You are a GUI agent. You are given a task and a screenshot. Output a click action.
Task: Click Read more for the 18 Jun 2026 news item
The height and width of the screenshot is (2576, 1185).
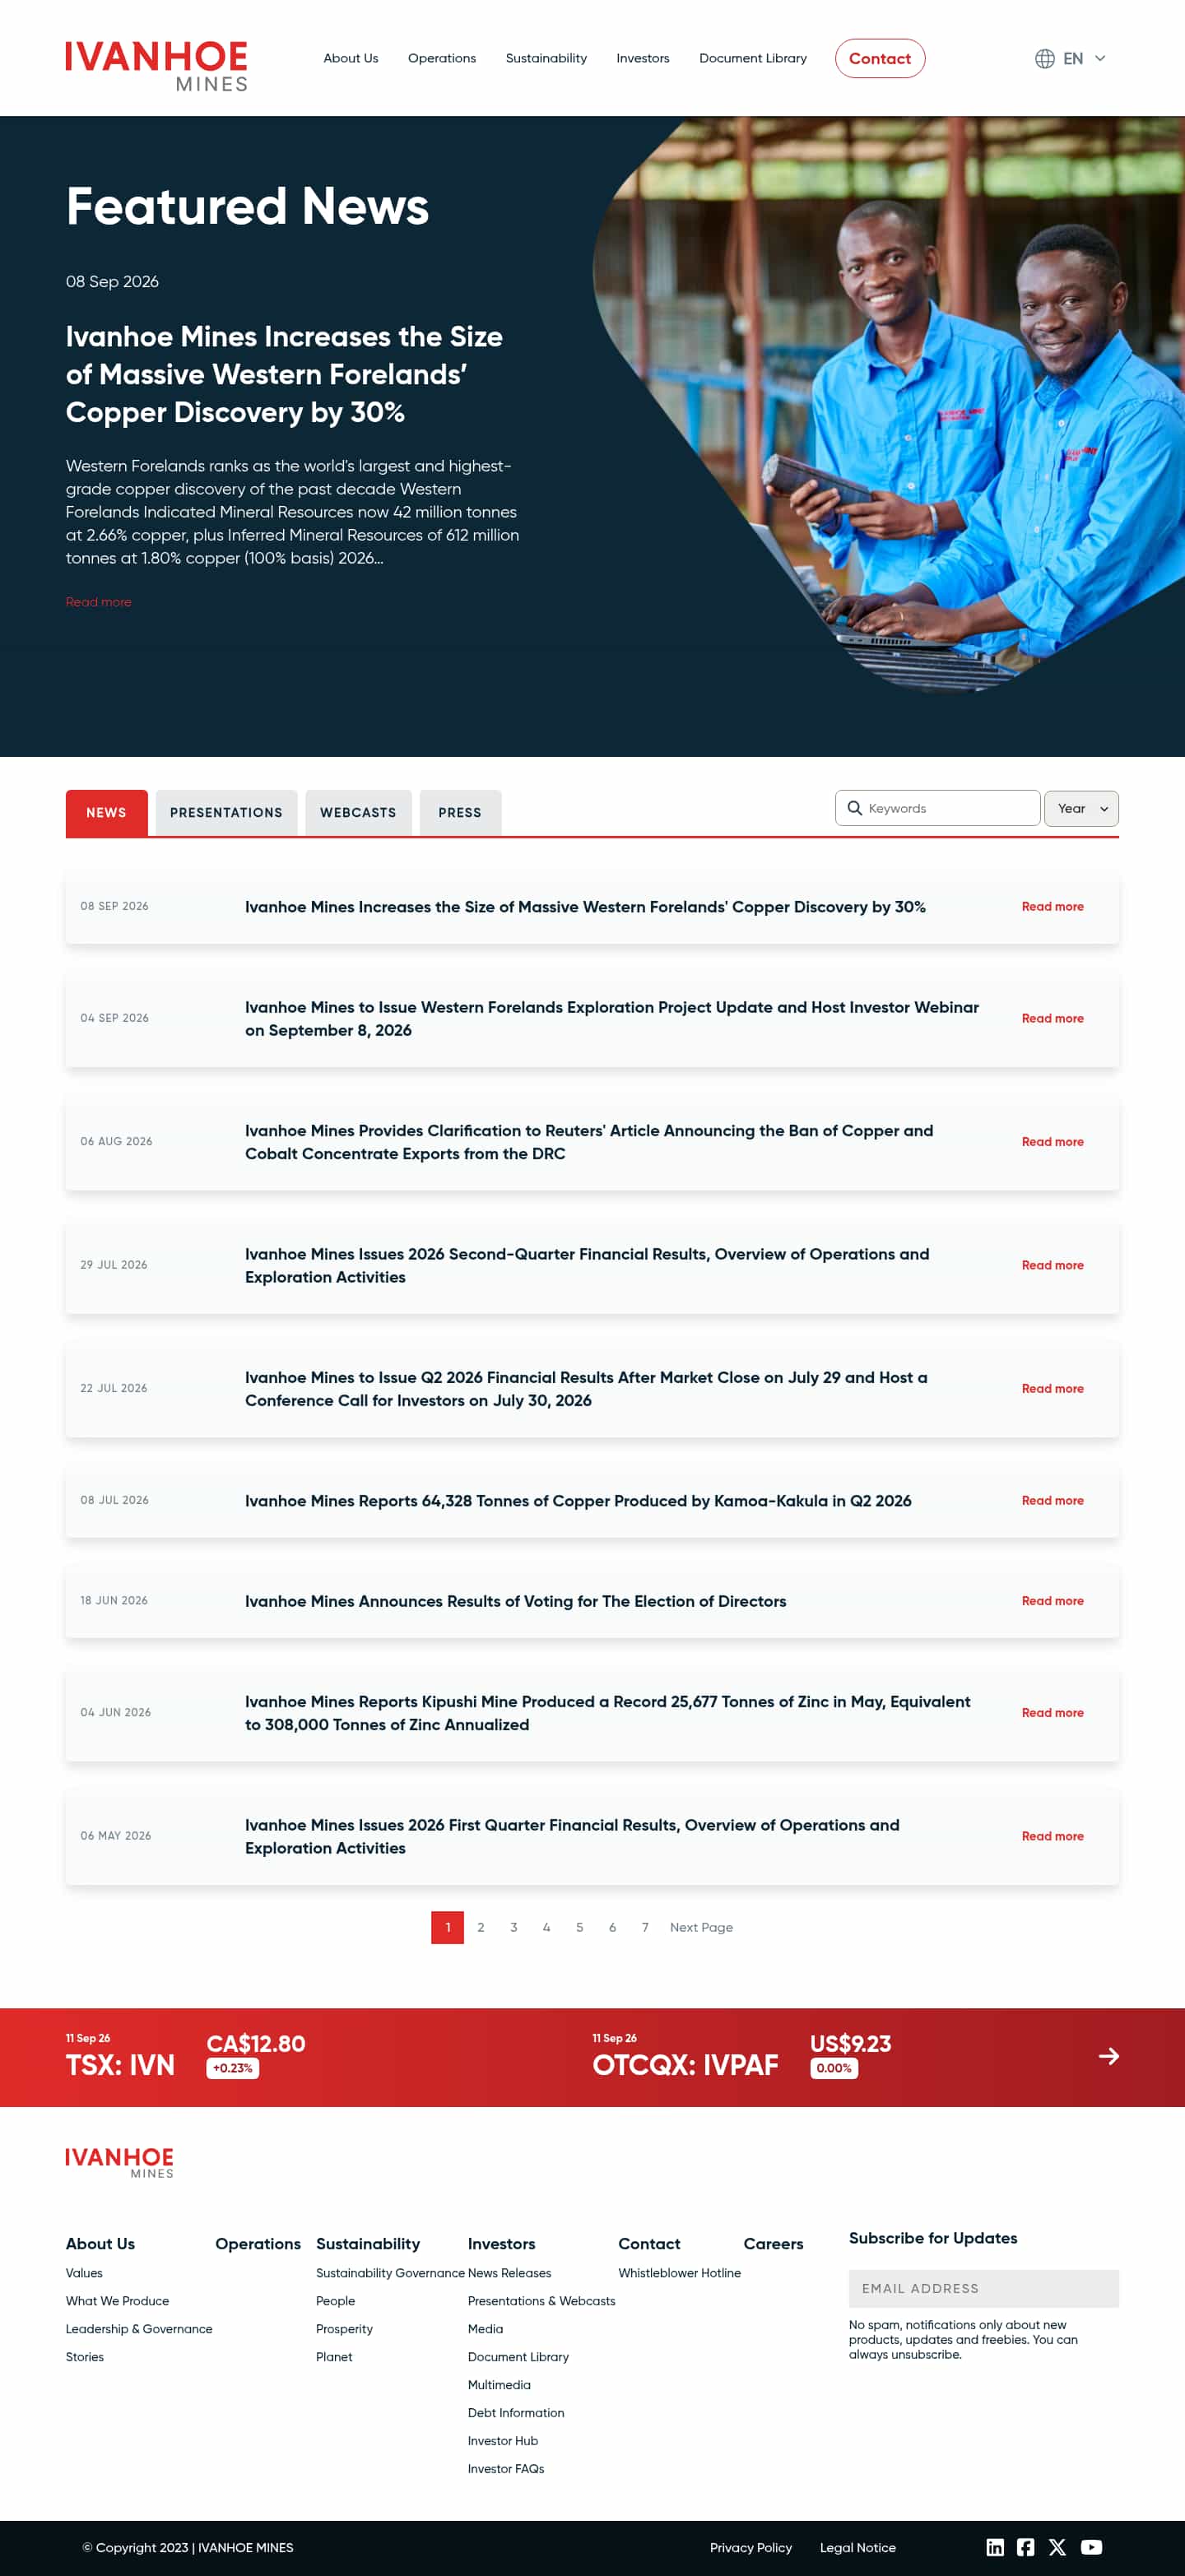[x=1052, y=1601]
